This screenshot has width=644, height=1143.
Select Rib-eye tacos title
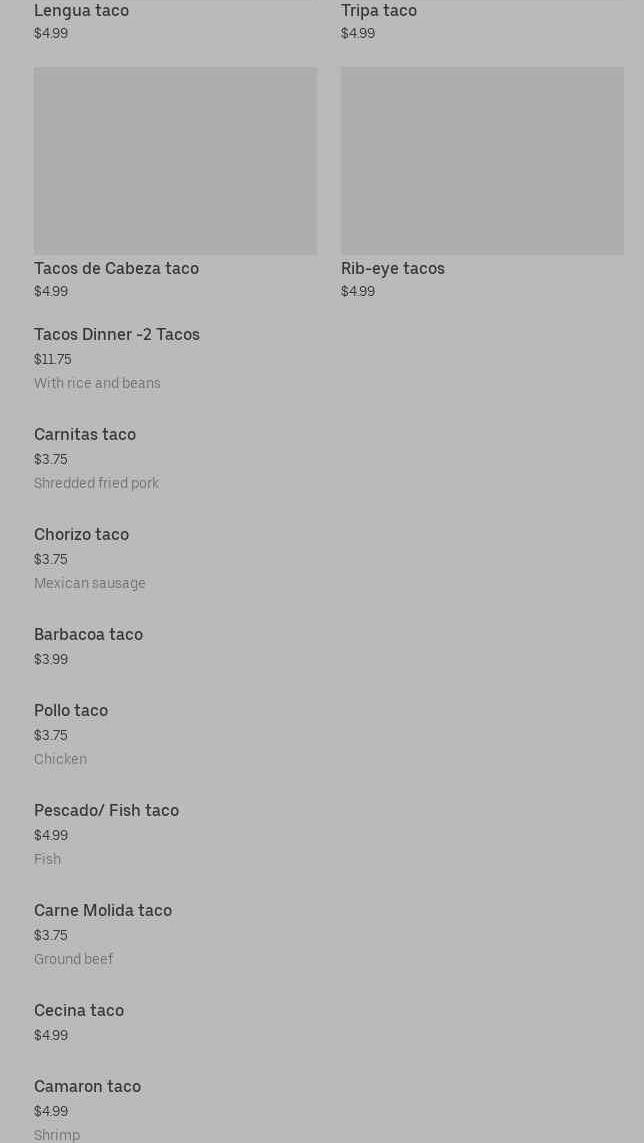click(392, 268)
